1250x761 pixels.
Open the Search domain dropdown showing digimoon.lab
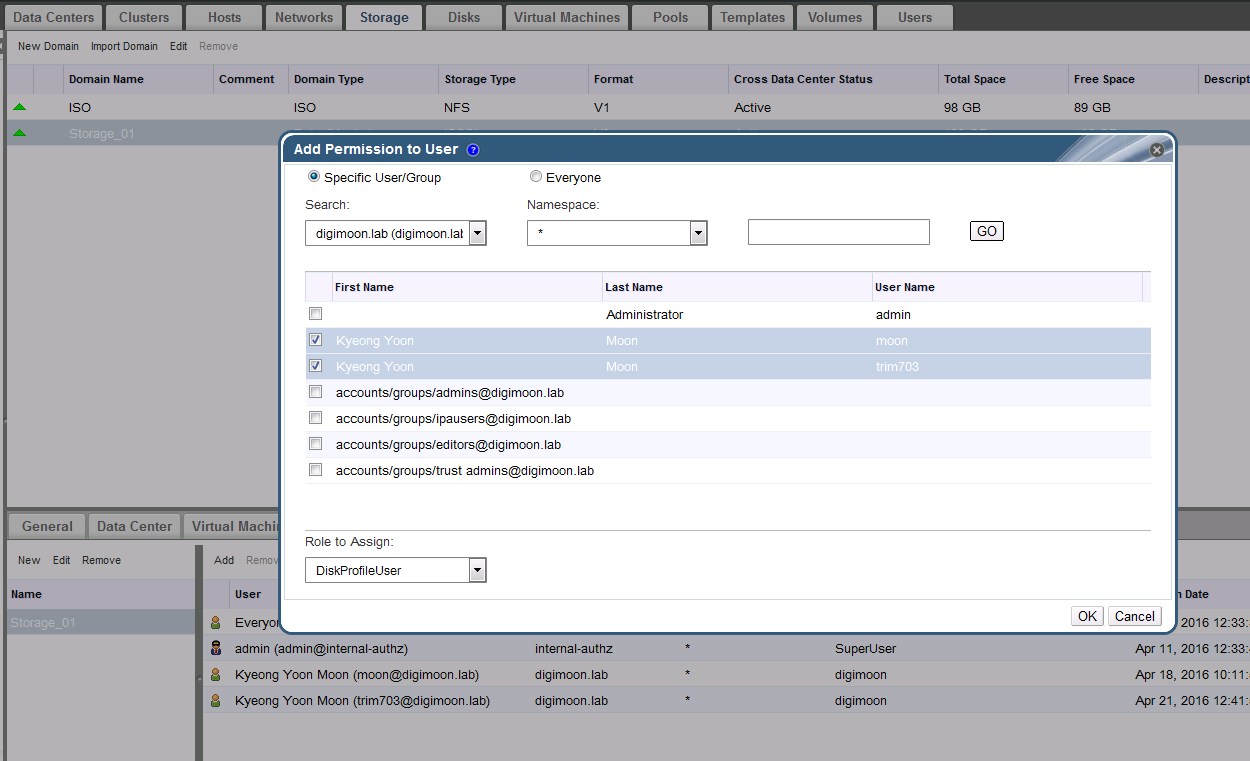click(396, 233)
